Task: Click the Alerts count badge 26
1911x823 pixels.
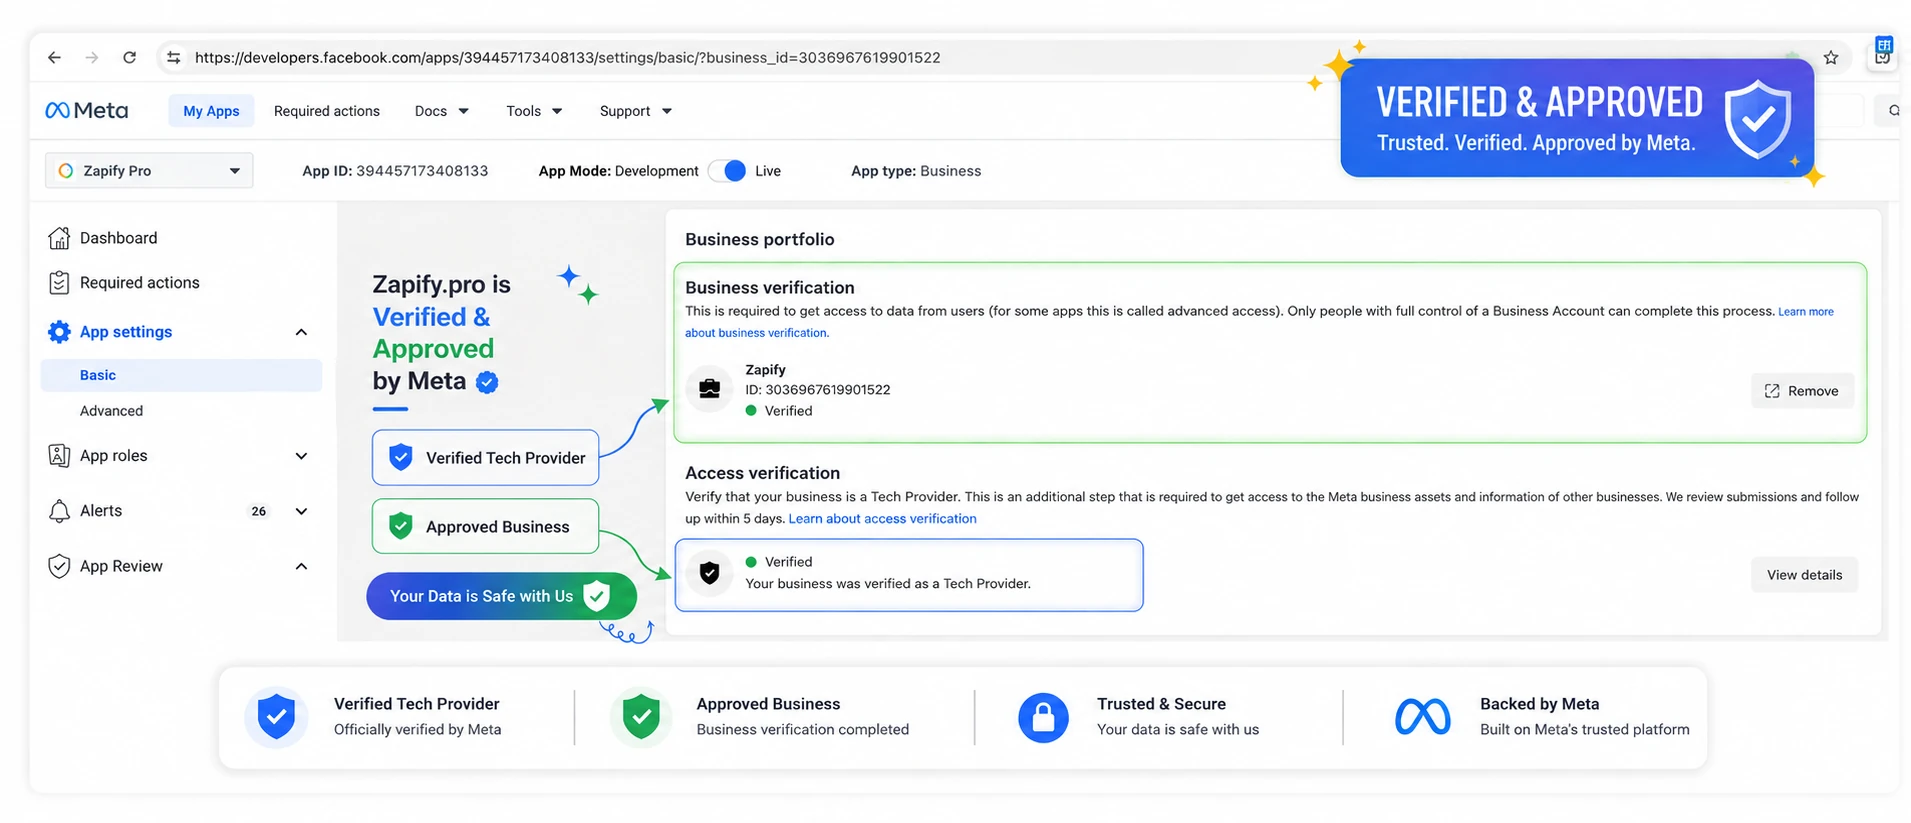Action: (259, 511)
